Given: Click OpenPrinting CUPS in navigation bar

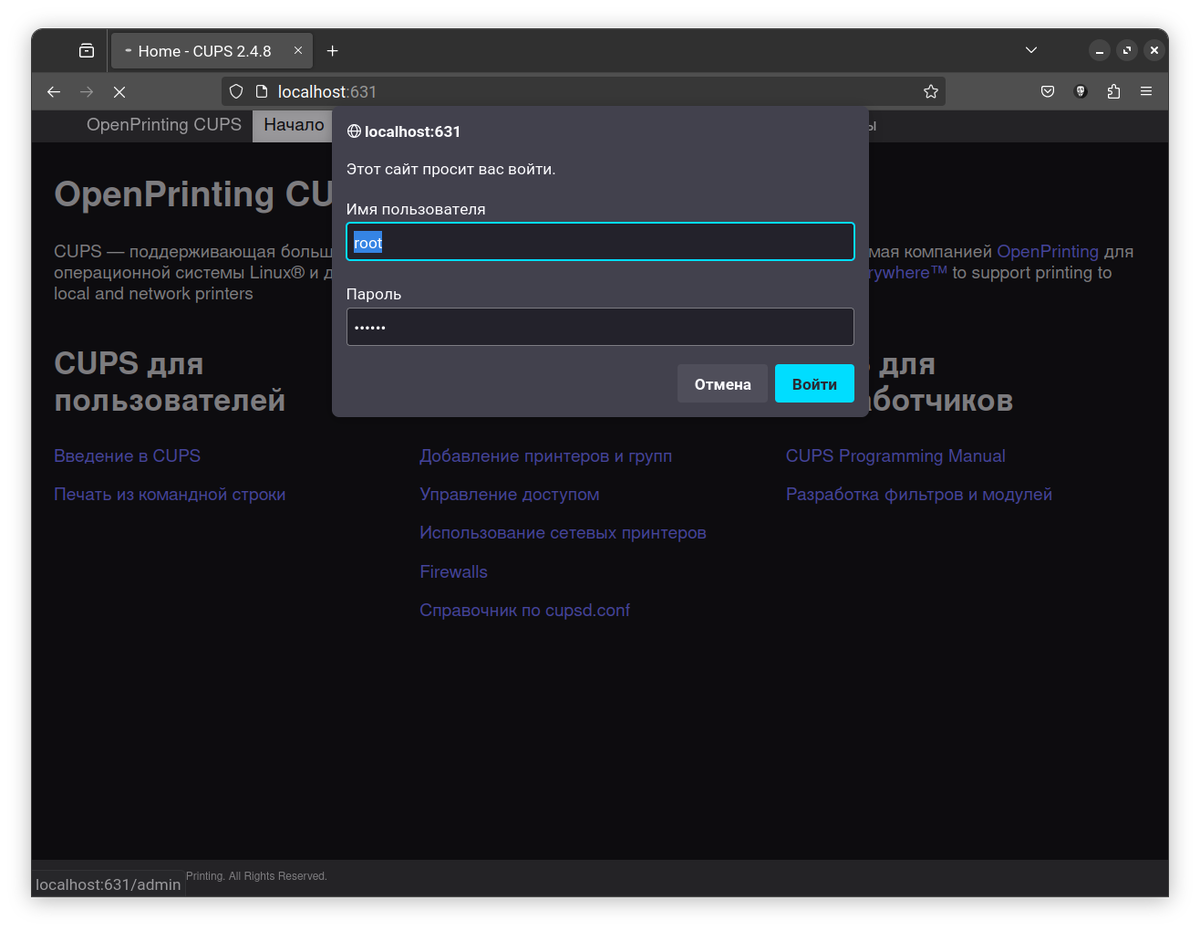Looking at the screenshot, I should [164, 125].
